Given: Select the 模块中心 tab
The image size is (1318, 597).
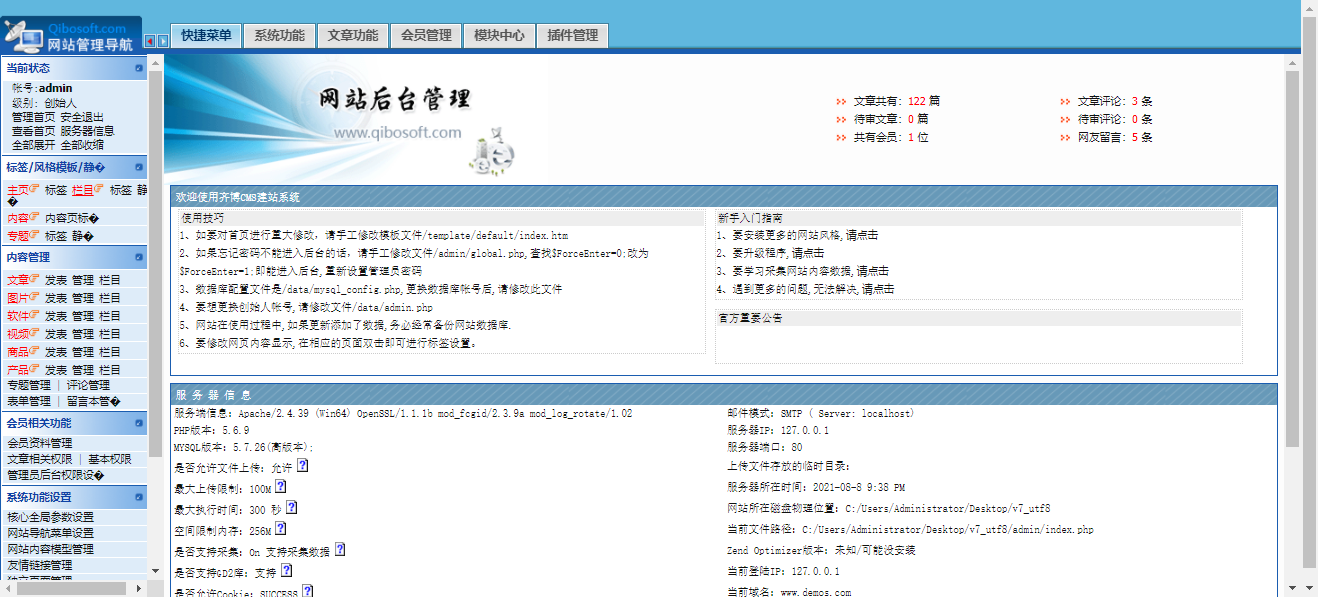Looking at the screenshot, I should (x=499, y=35).
